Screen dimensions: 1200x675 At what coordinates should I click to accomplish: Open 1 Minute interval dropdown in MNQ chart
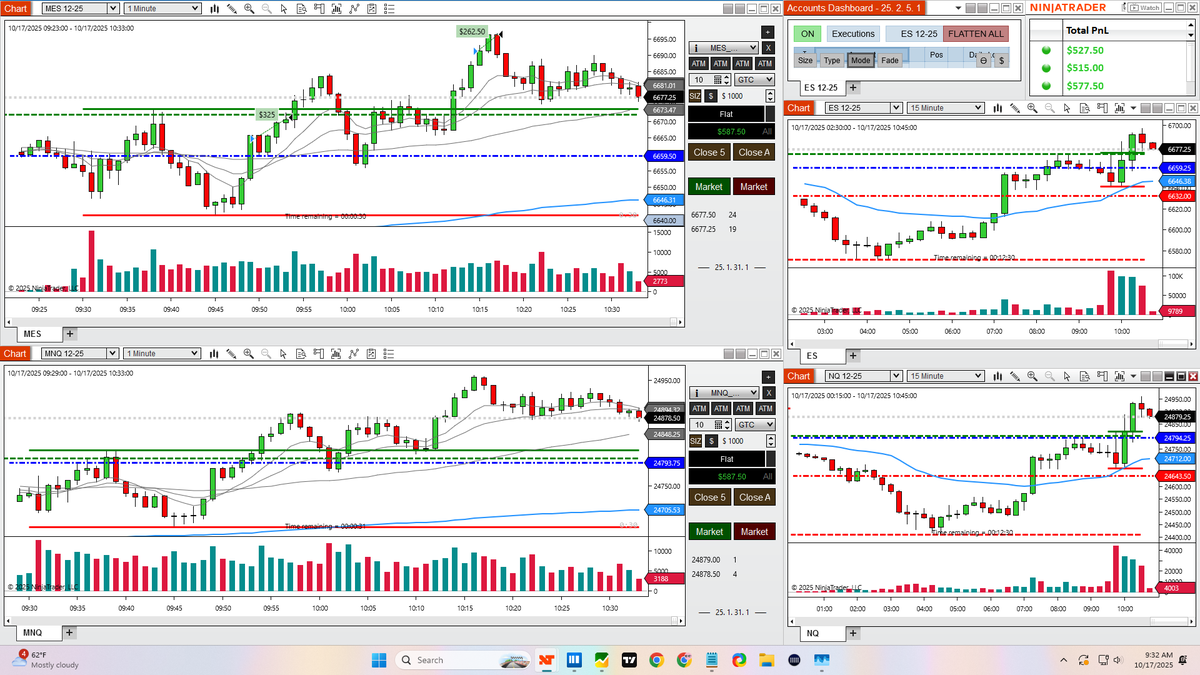(x=194, y=353)
